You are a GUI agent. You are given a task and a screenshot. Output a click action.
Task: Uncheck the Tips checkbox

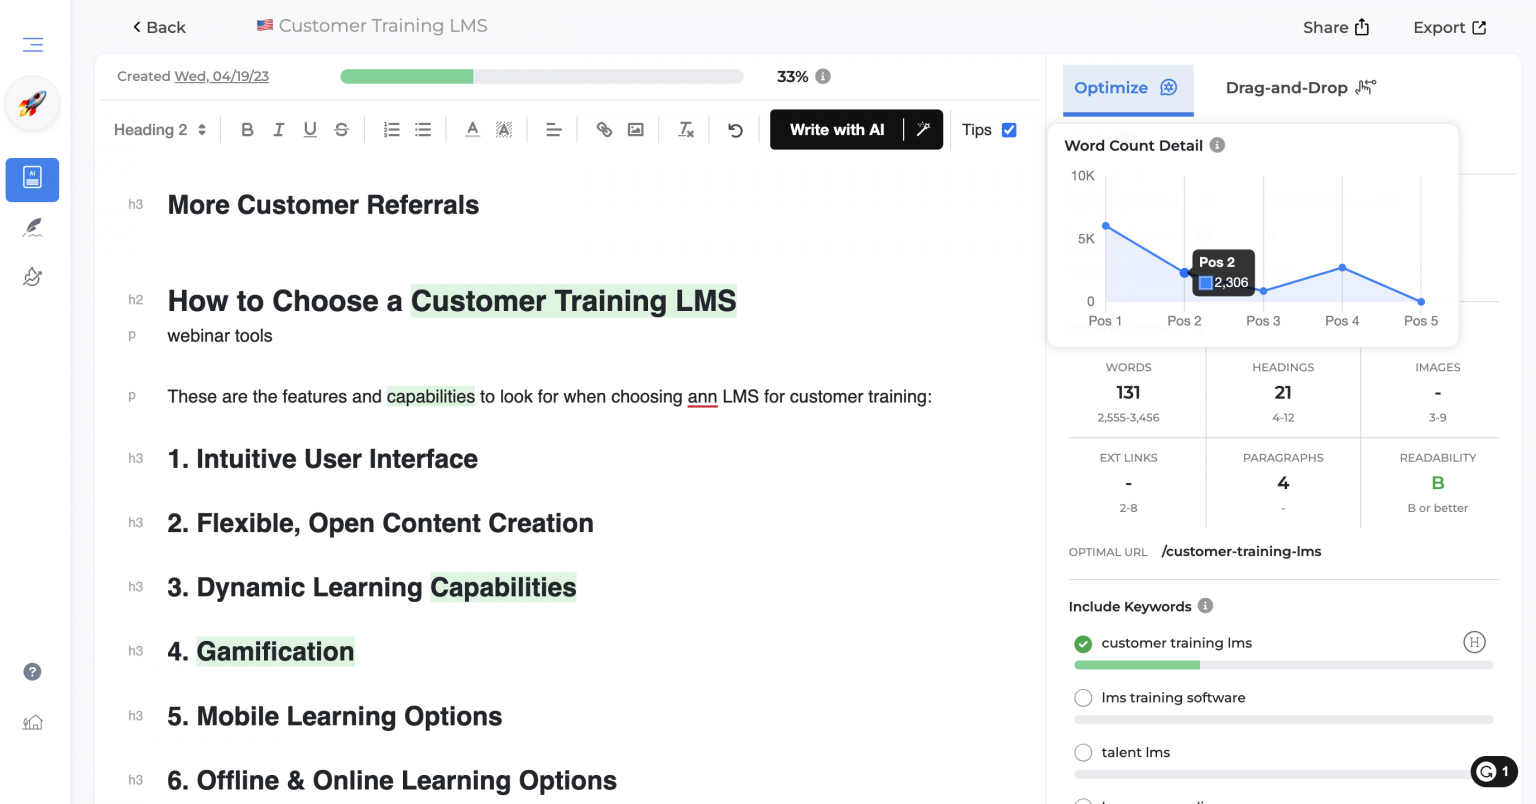coord(1008,129)
